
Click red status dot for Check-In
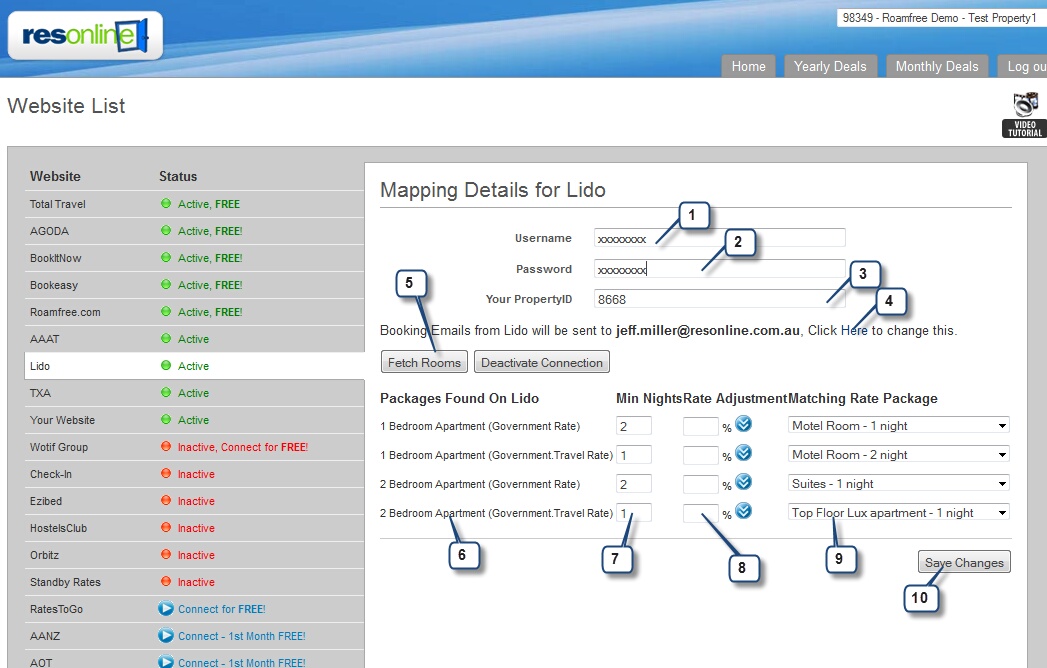coord(166,474)
